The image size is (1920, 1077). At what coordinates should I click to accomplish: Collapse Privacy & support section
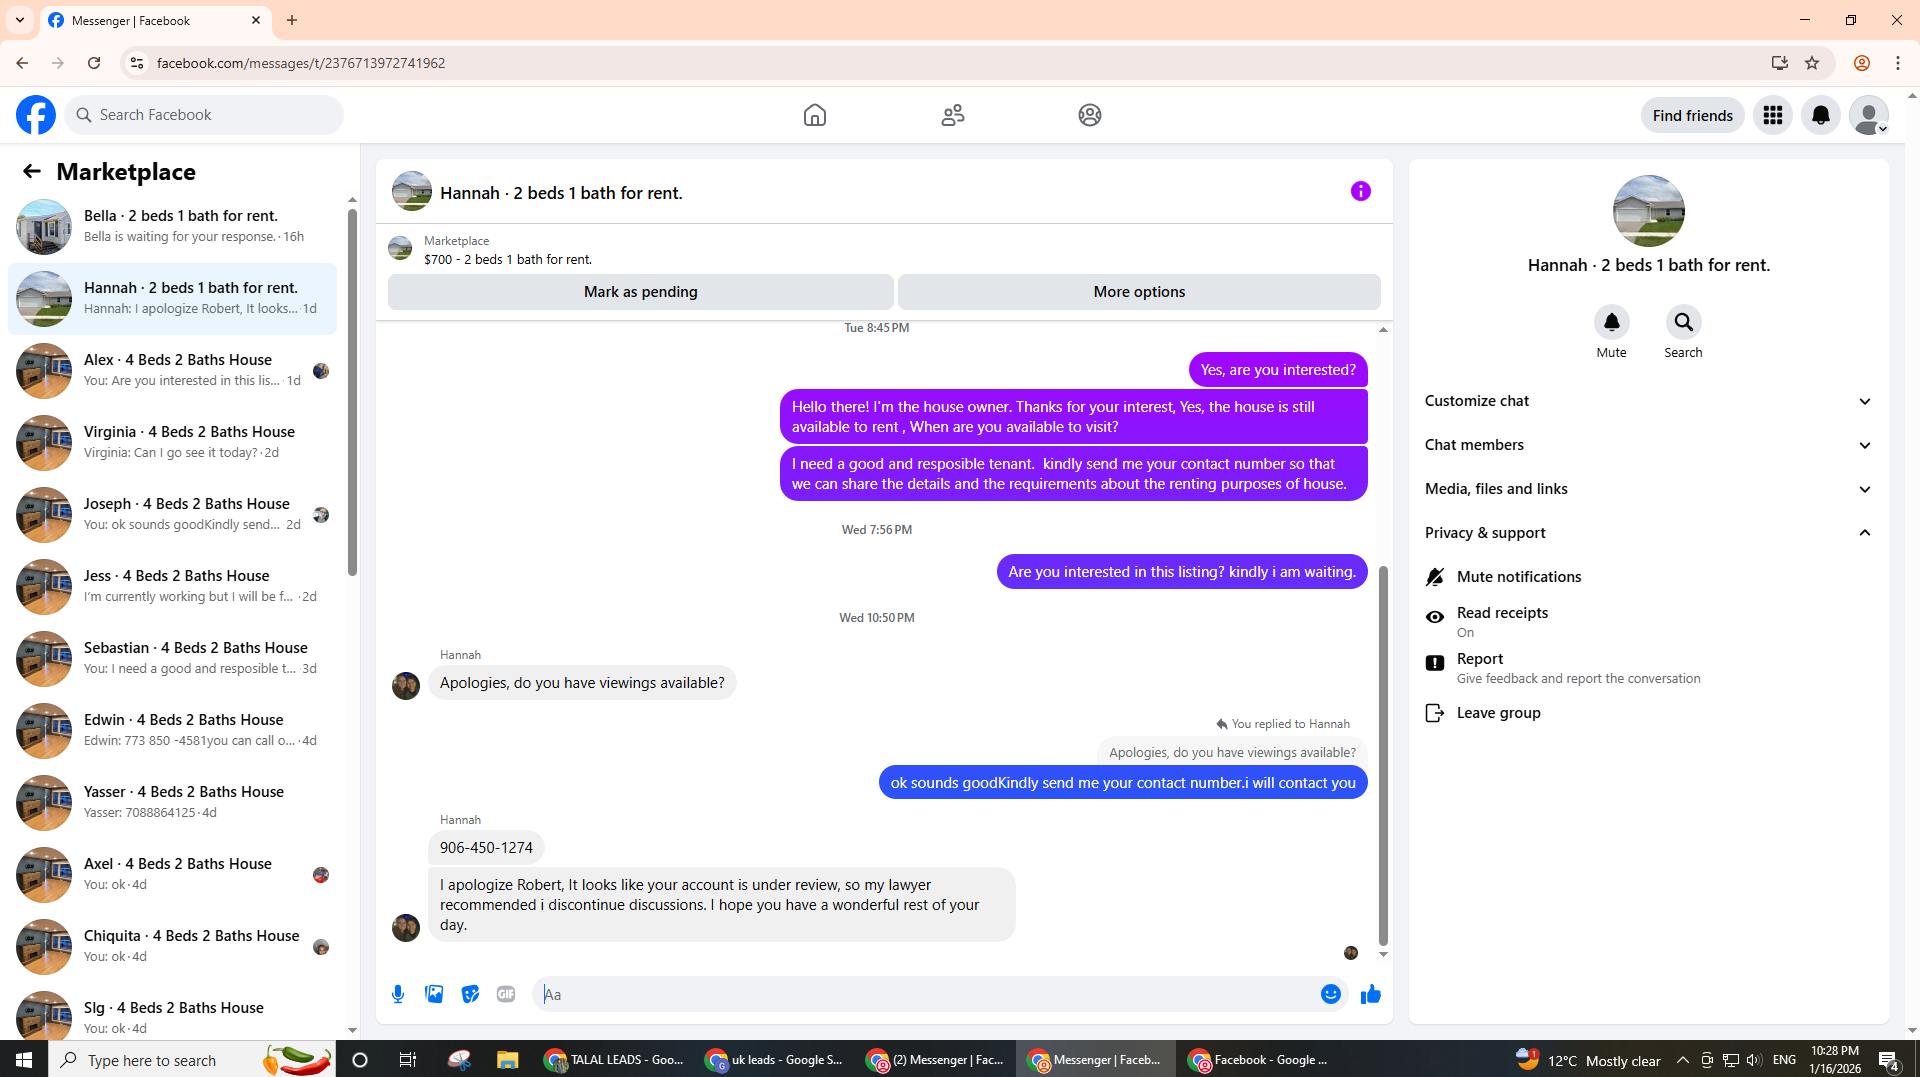(x=1648, y=533)
